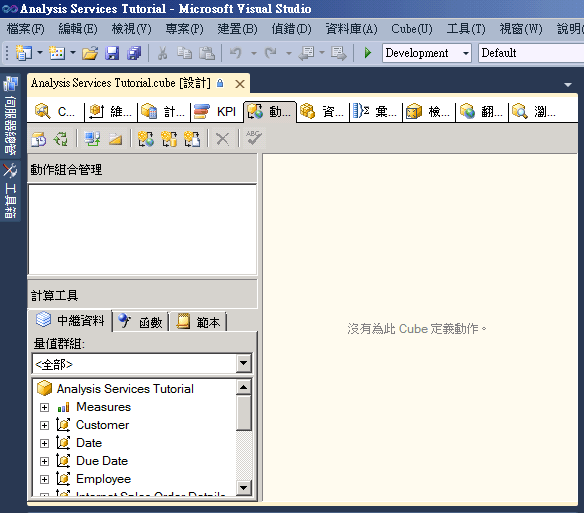This screenshot has height=513, width=584.
Task: Click the Navigate Forward icon
Action: coord(339,53)
